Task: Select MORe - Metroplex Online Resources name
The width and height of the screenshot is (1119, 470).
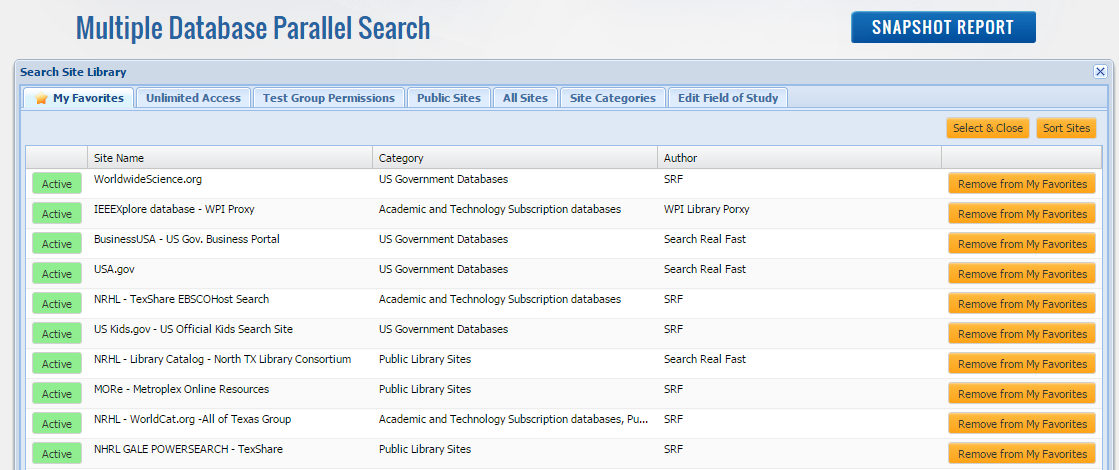Action: [x=181, y=389]
